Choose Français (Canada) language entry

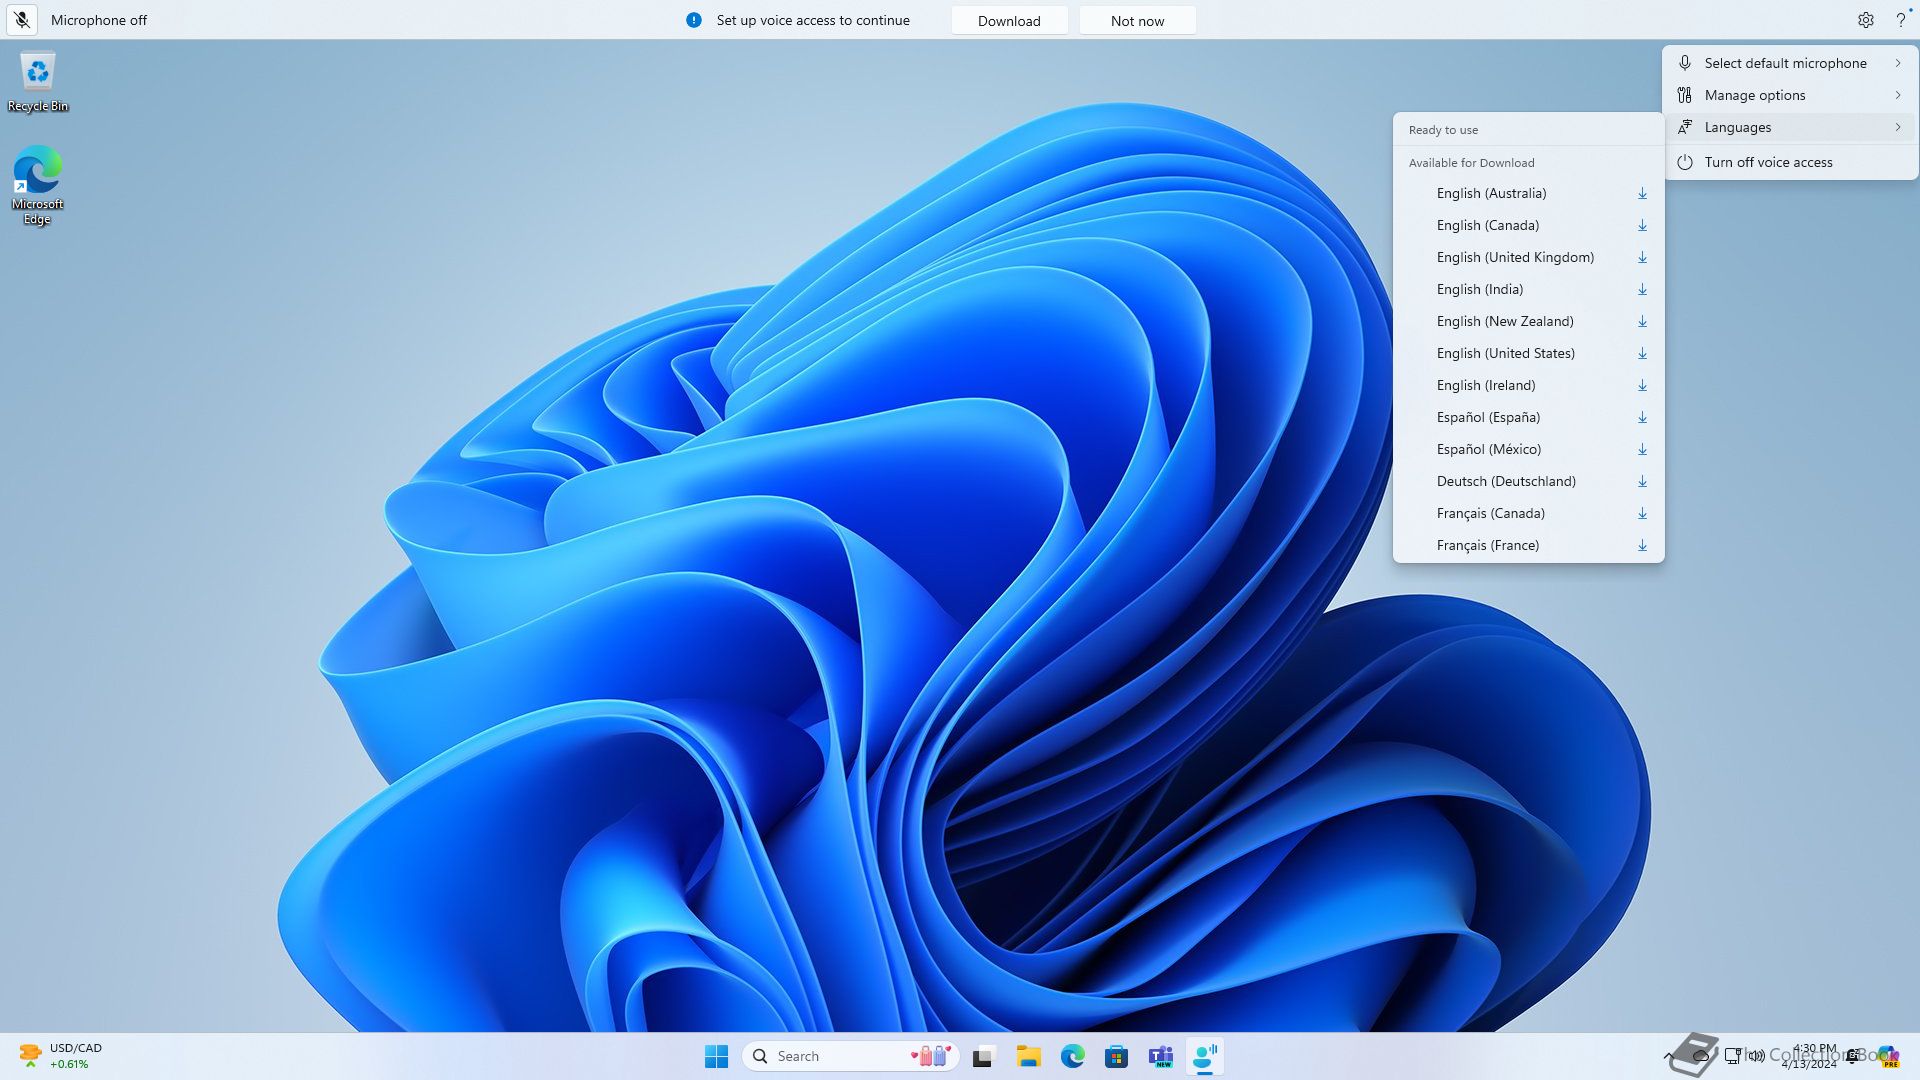point(1528,513)
